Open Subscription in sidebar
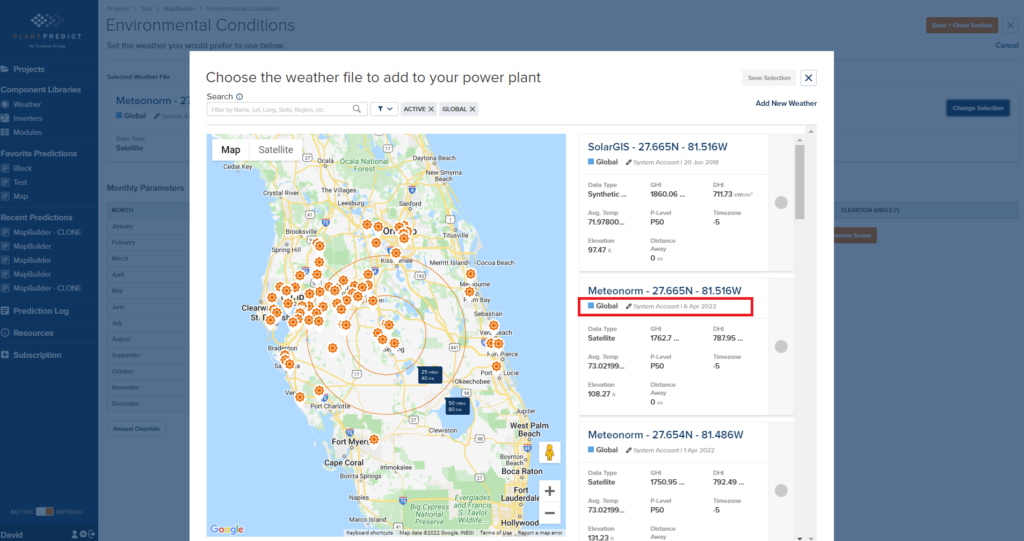Viewport: 1024px width, 541px height. pos(37,355)
